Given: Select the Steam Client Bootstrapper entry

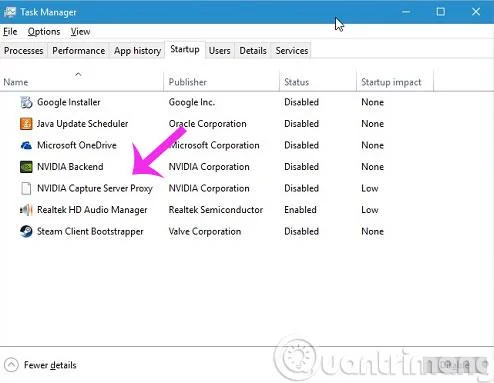Looking at the screenshot, I should pos(90,231).
